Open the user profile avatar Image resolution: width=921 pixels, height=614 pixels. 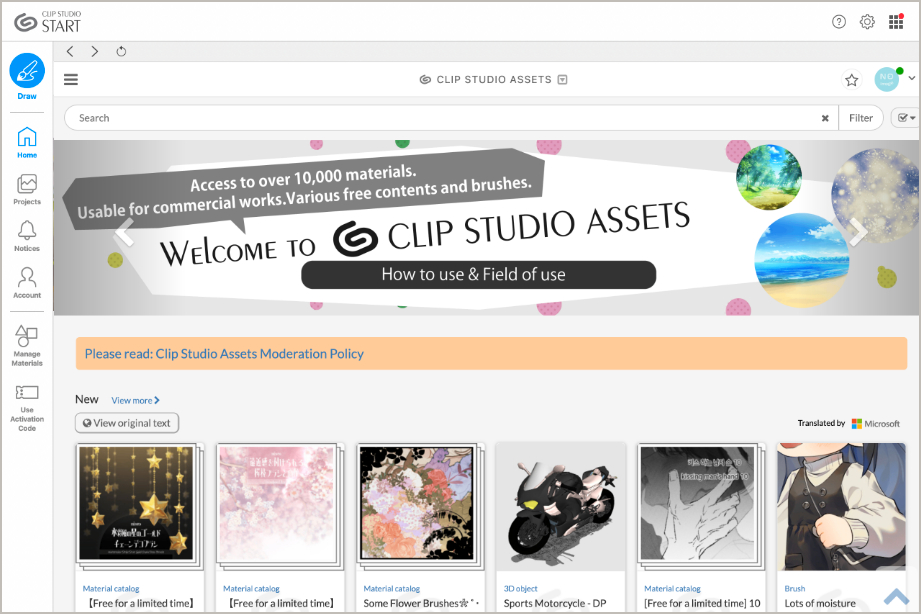coord(886,79)
